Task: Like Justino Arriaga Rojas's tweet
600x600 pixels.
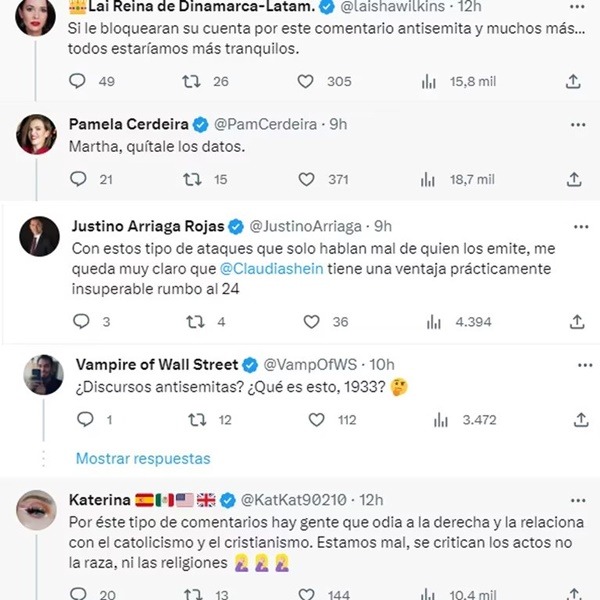Action: tap(311, 322)
